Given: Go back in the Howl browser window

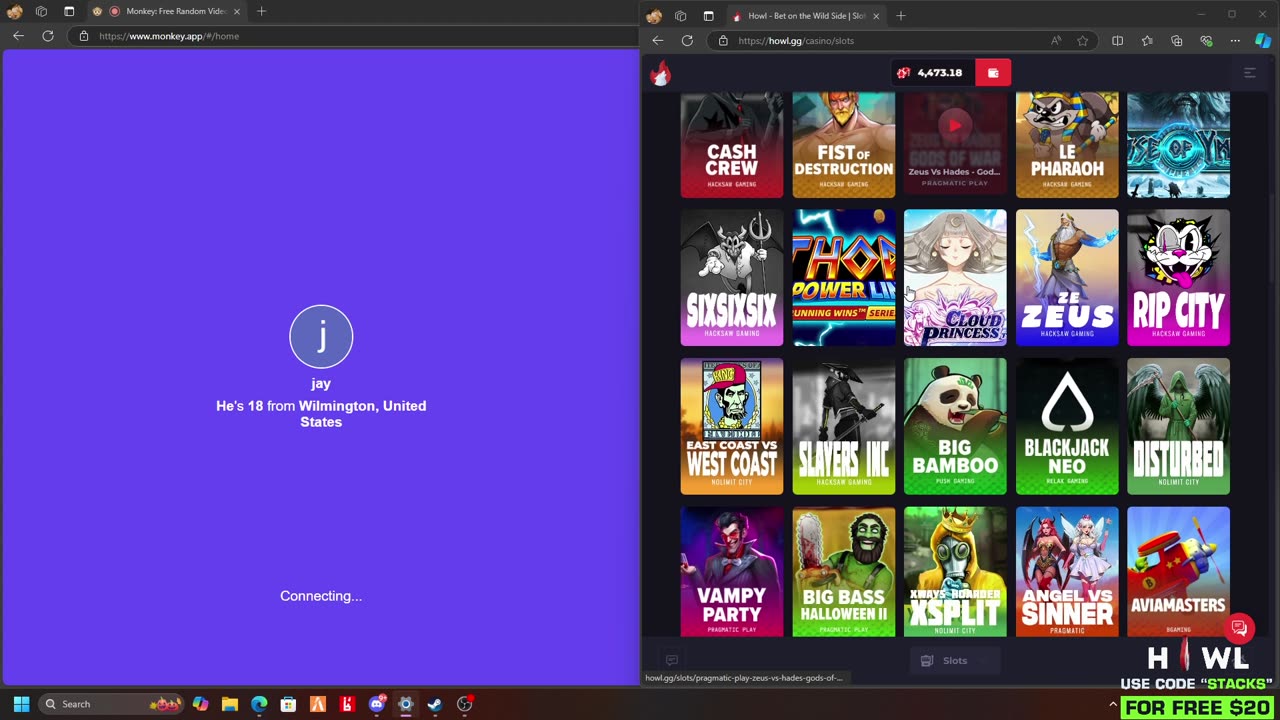Looking at the screenshot, I should tap(657, 41).
